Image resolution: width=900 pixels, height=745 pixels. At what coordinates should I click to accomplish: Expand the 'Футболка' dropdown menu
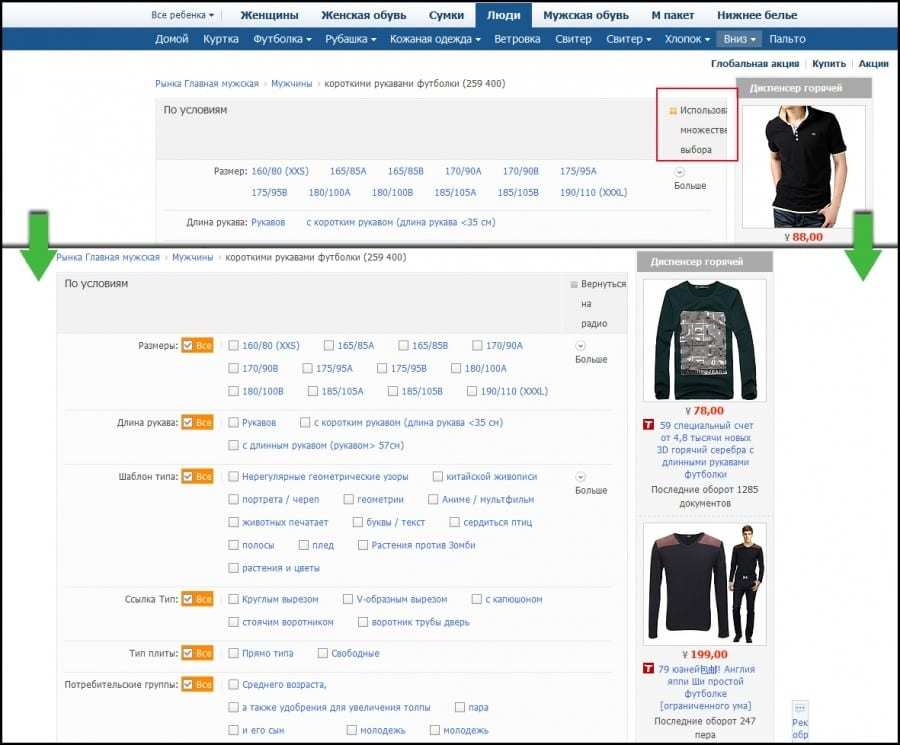(x=282, y=39)
